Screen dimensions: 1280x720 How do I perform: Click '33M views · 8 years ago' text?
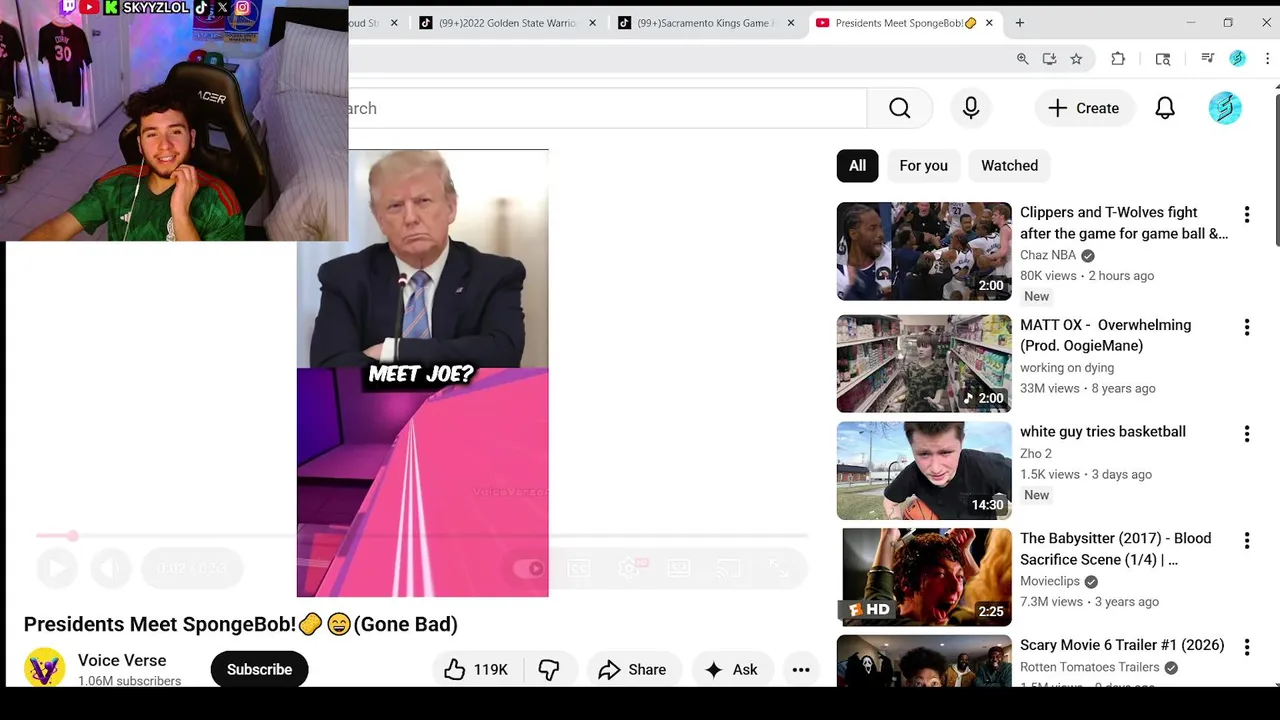[1087, 388]
